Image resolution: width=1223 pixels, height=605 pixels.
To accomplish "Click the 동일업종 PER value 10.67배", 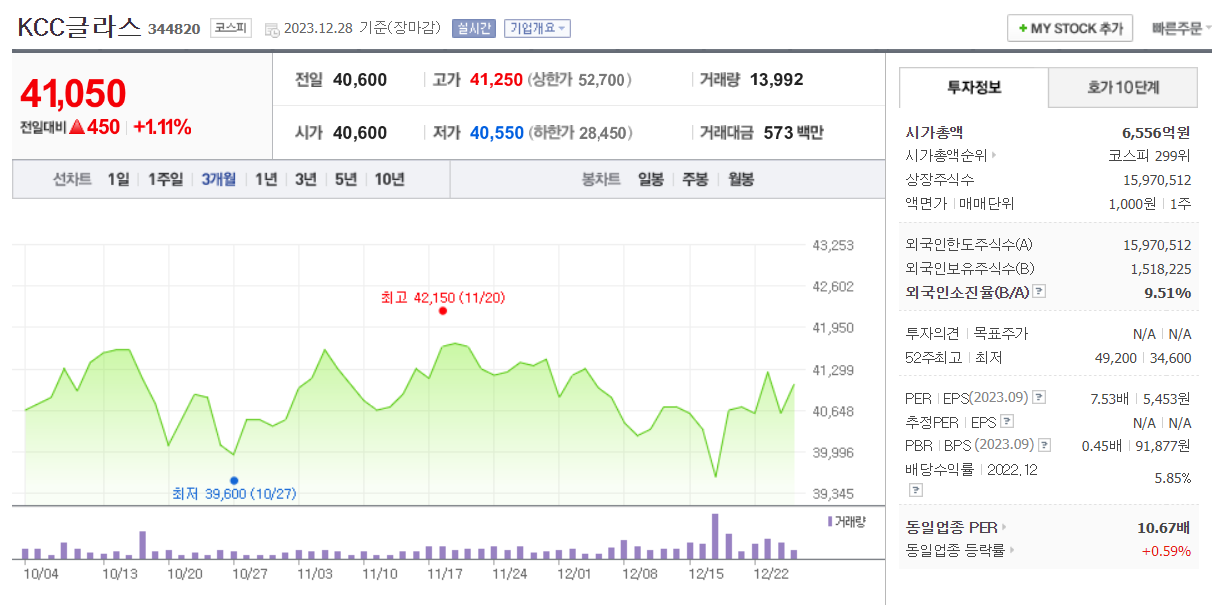I will coord(1163,527).
